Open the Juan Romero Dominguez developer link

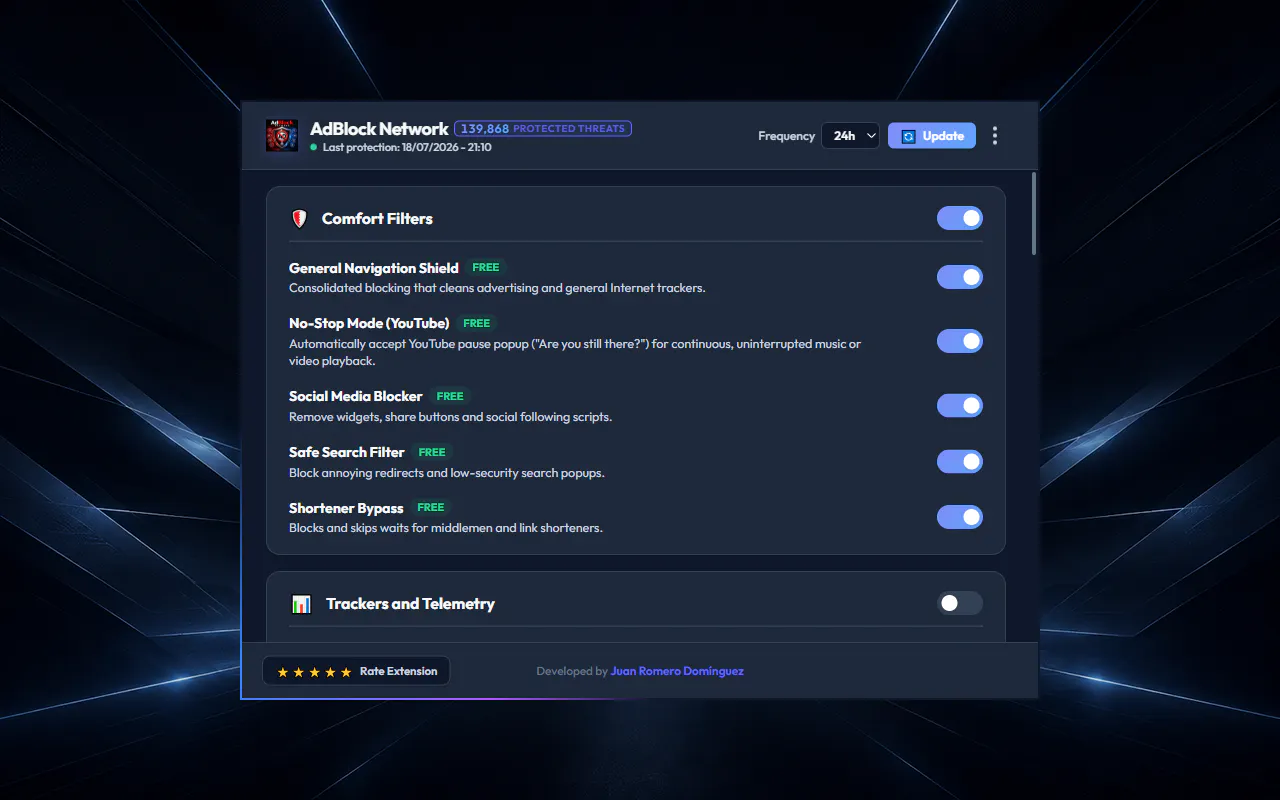[x=677, y=672]
